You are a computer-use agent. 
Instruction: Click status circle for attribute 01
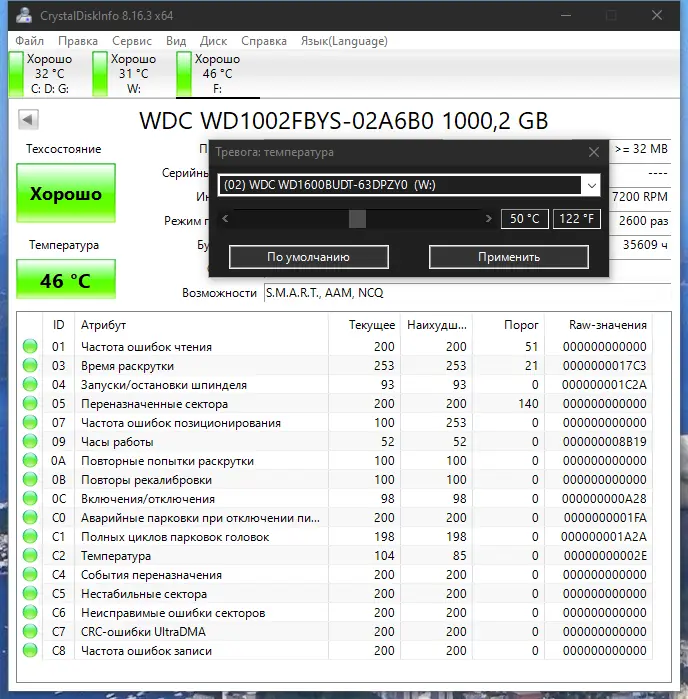point(30,346)
